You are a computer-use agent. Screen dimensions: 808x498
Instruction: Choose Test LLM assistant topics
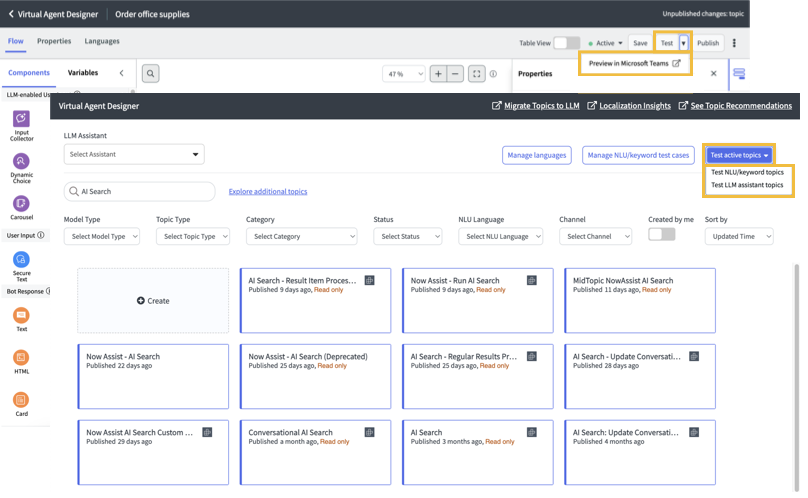tap(747, 185)
